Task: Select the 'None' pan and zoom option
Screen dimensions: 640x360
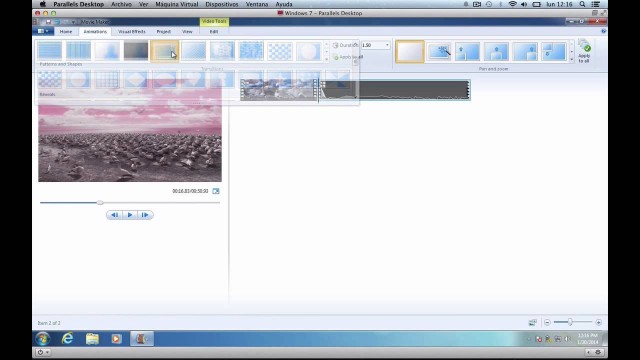Action: pos(410,52)
